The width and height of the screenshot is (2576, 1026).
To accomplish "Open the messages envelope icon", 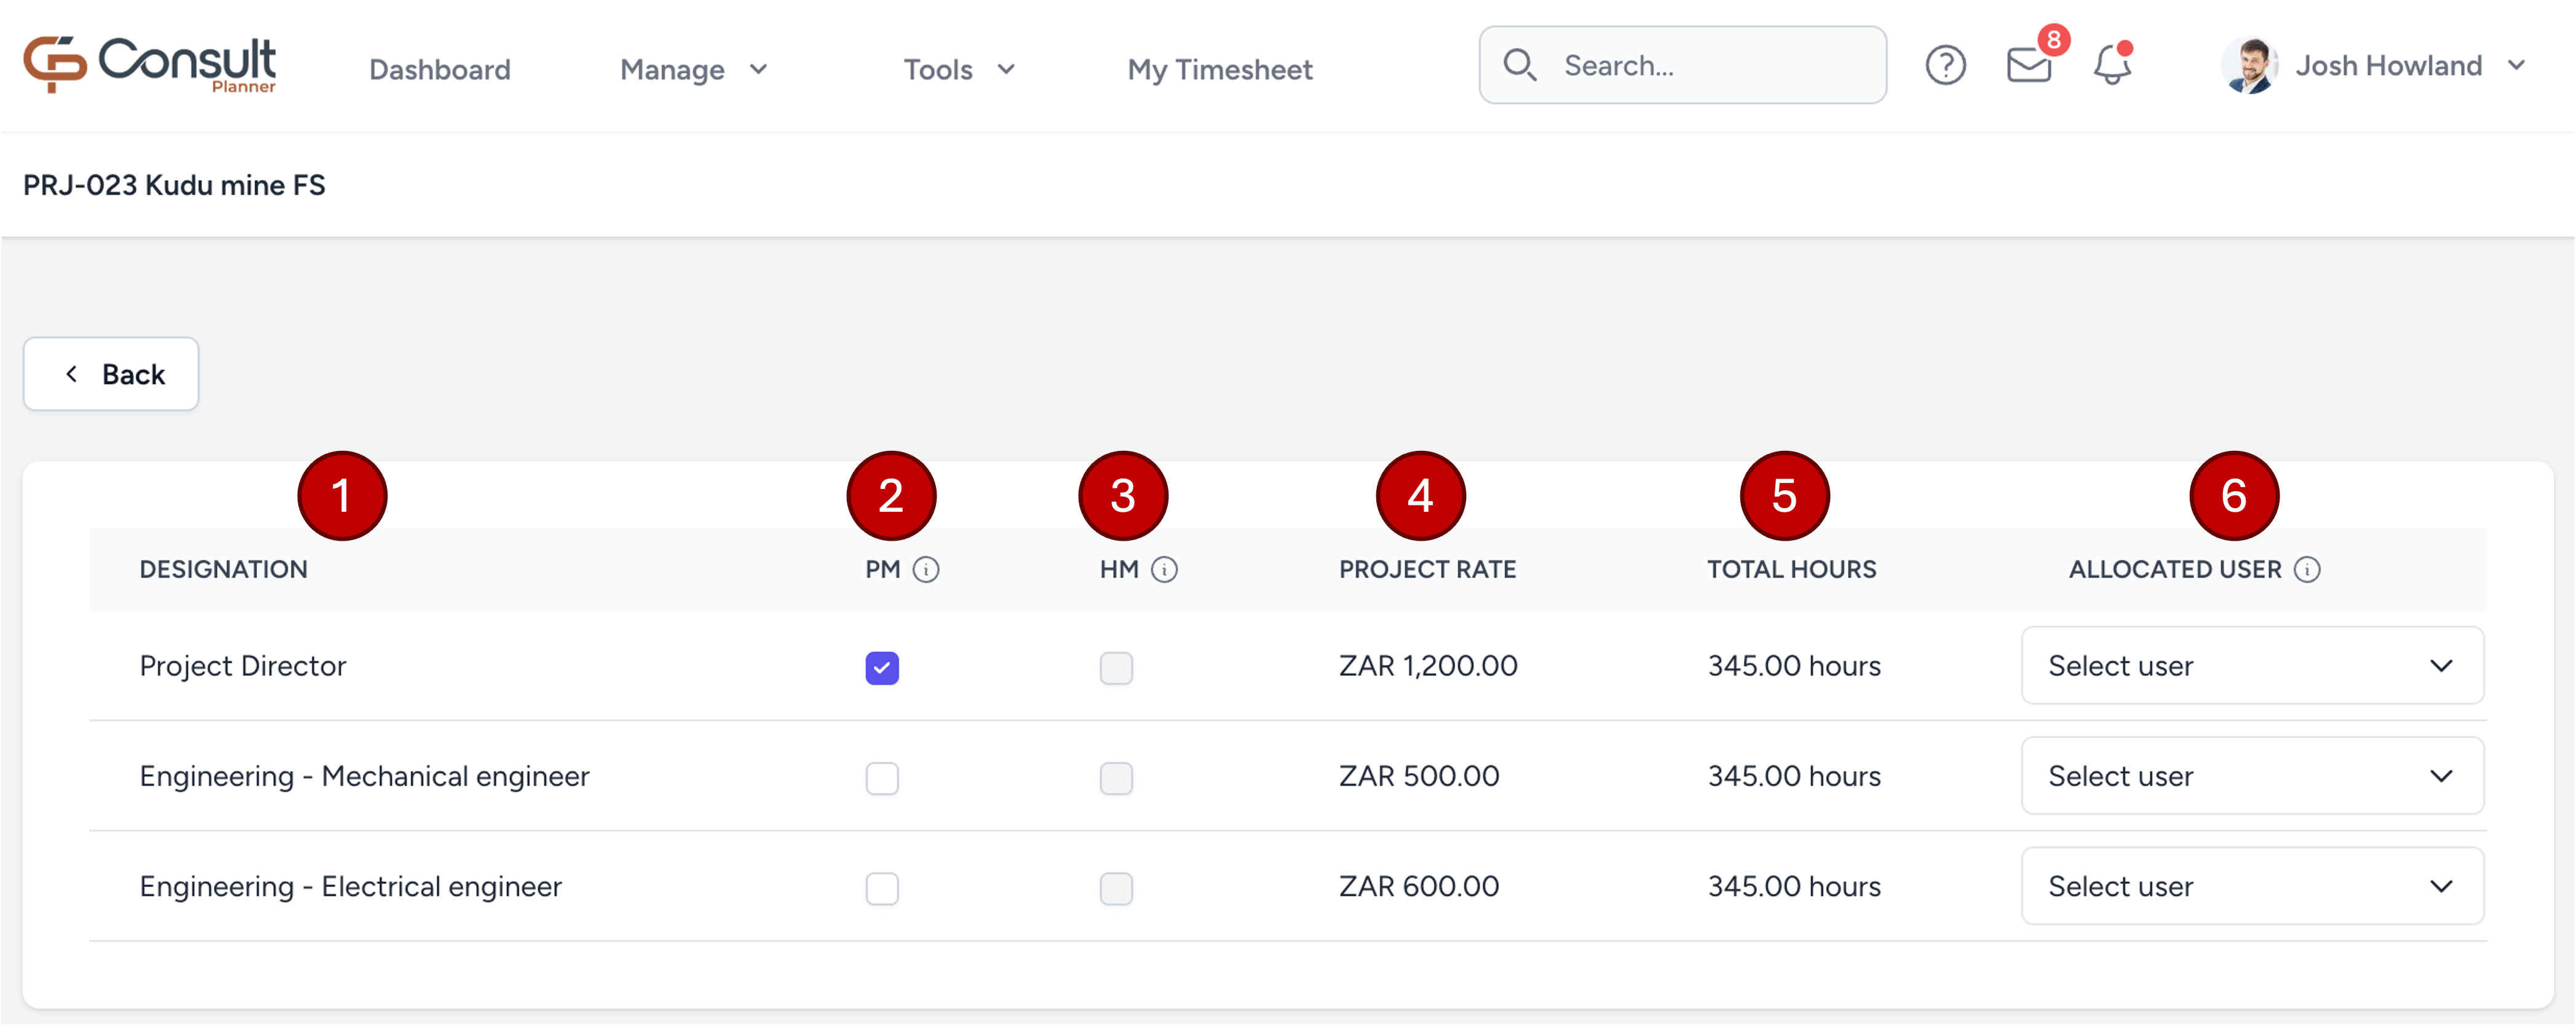I will pyautogui.click(x=2028, y=66).
